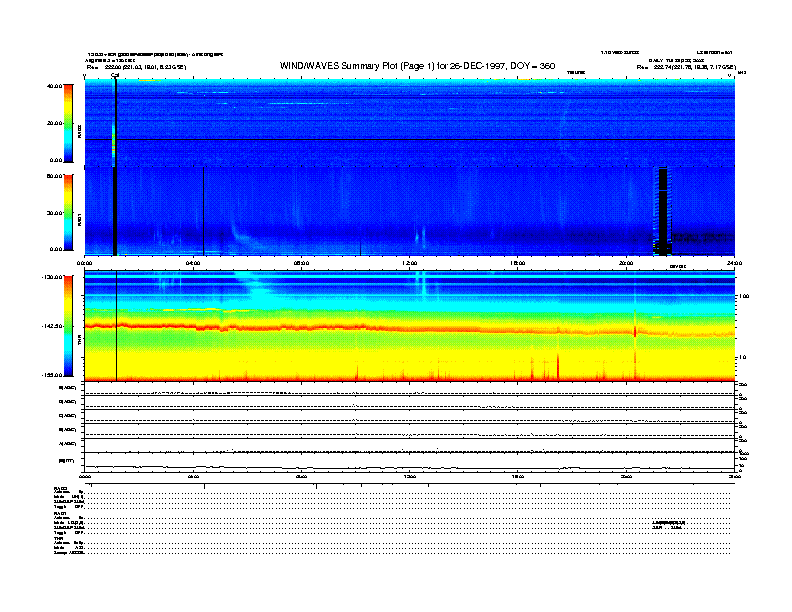Click the curved drifting burst after 05:00 in RAD1
Viewport: 792px width, 612px height.
pyautogui.click(x=244, y=236)
